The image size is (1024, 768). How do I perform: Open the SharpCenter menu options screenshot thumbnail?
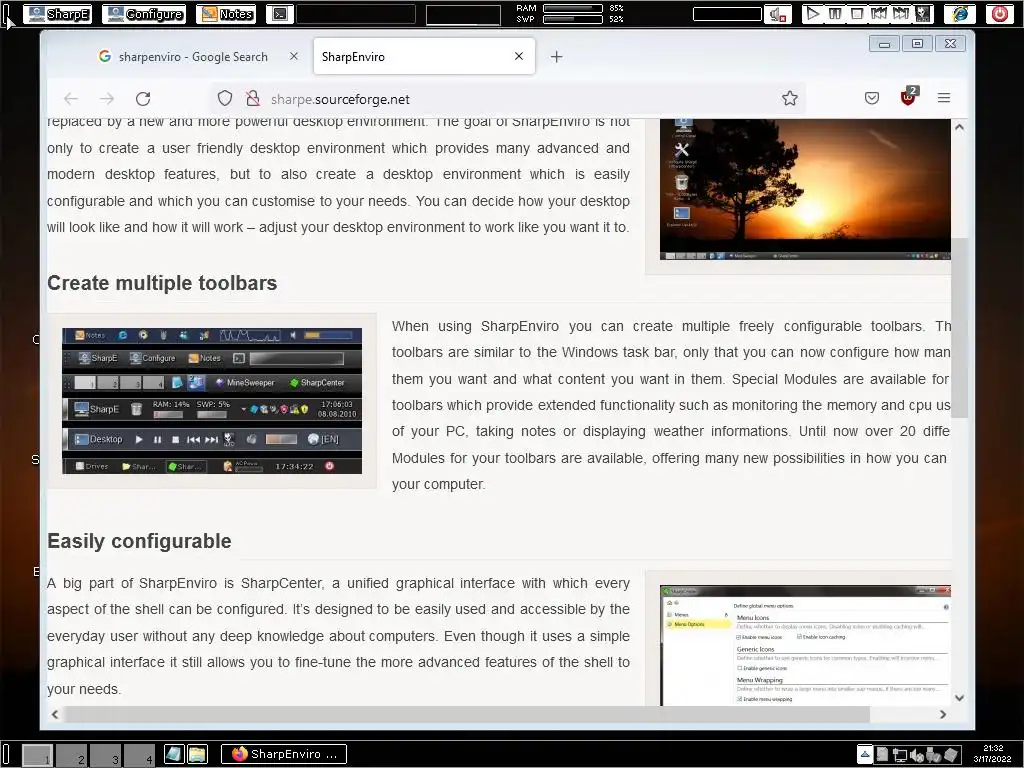(805, 645)
